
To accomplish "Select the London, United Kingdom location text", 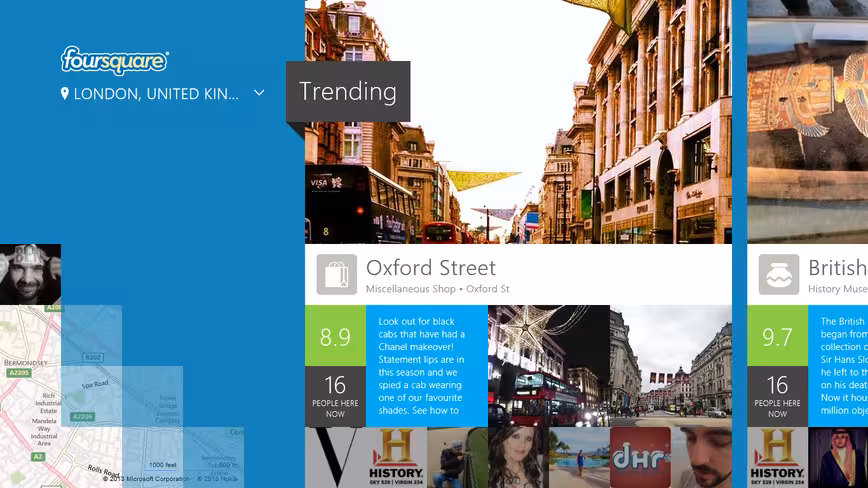I will pos(156,94).
